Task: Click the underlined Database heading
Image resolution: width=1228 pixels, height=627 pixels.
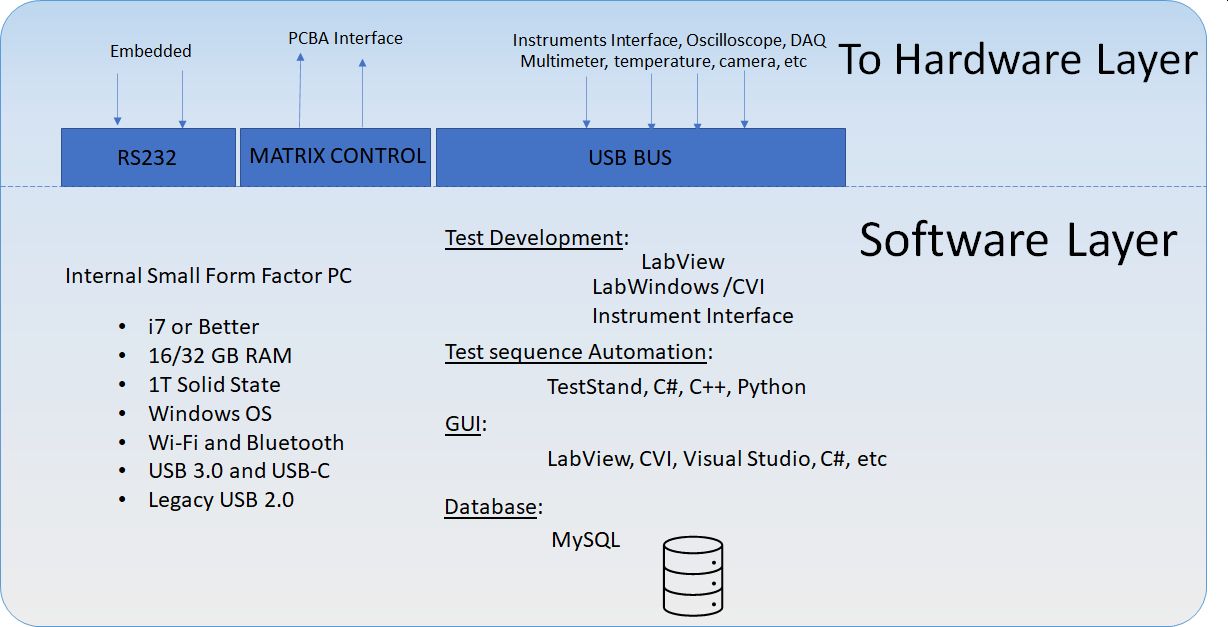Action: [x=490, y=507]
